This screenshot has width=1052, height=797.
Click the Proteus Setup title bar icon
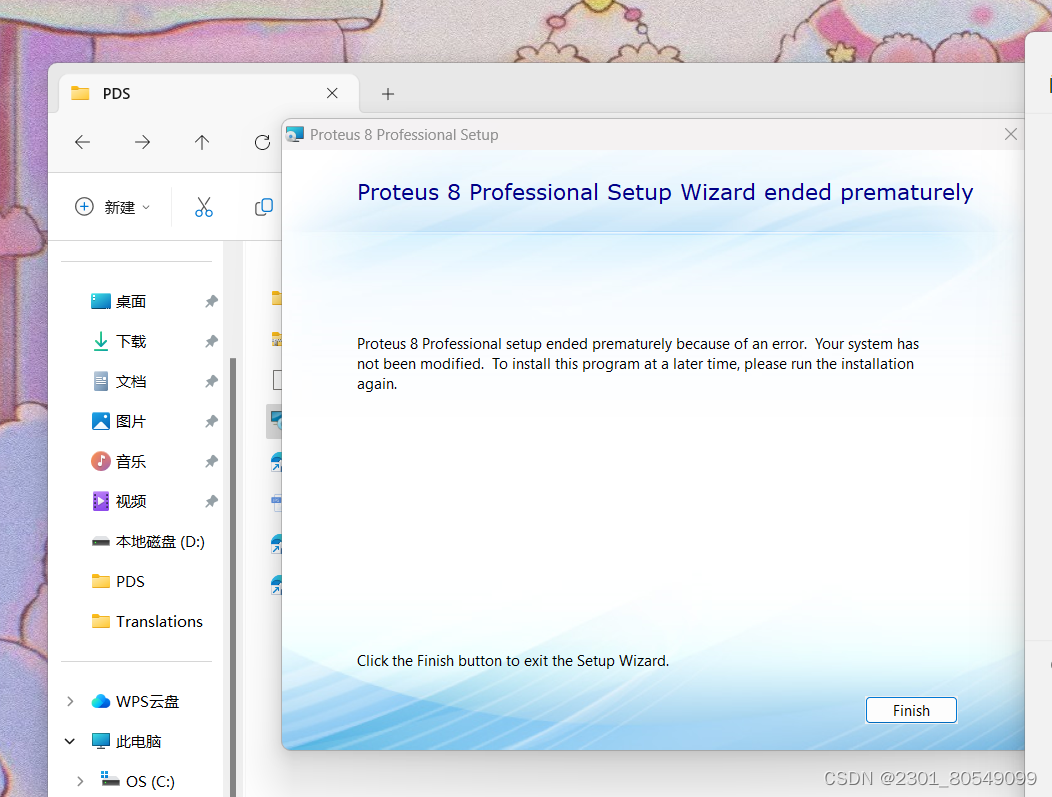click(x=295, y=135)
